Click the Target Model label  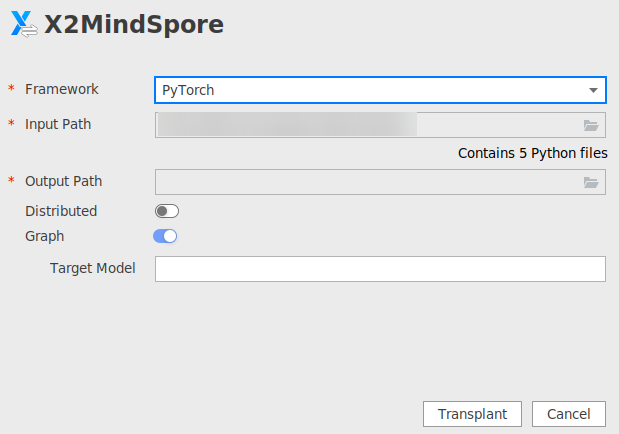(x=93, y=268)
